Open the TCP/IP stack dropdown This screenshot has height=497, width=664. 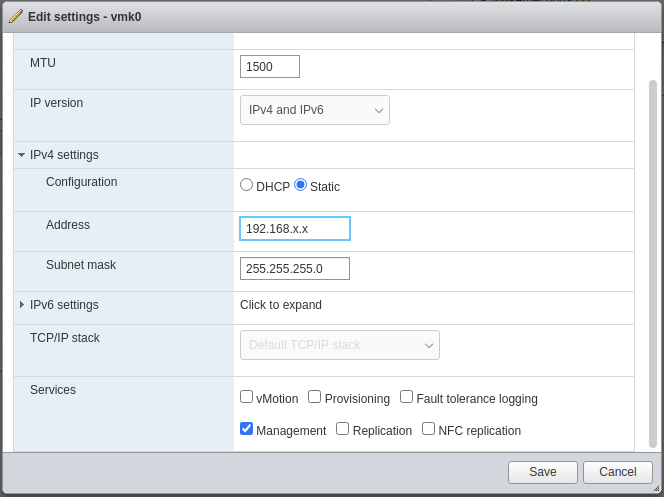tap(339, 345)
